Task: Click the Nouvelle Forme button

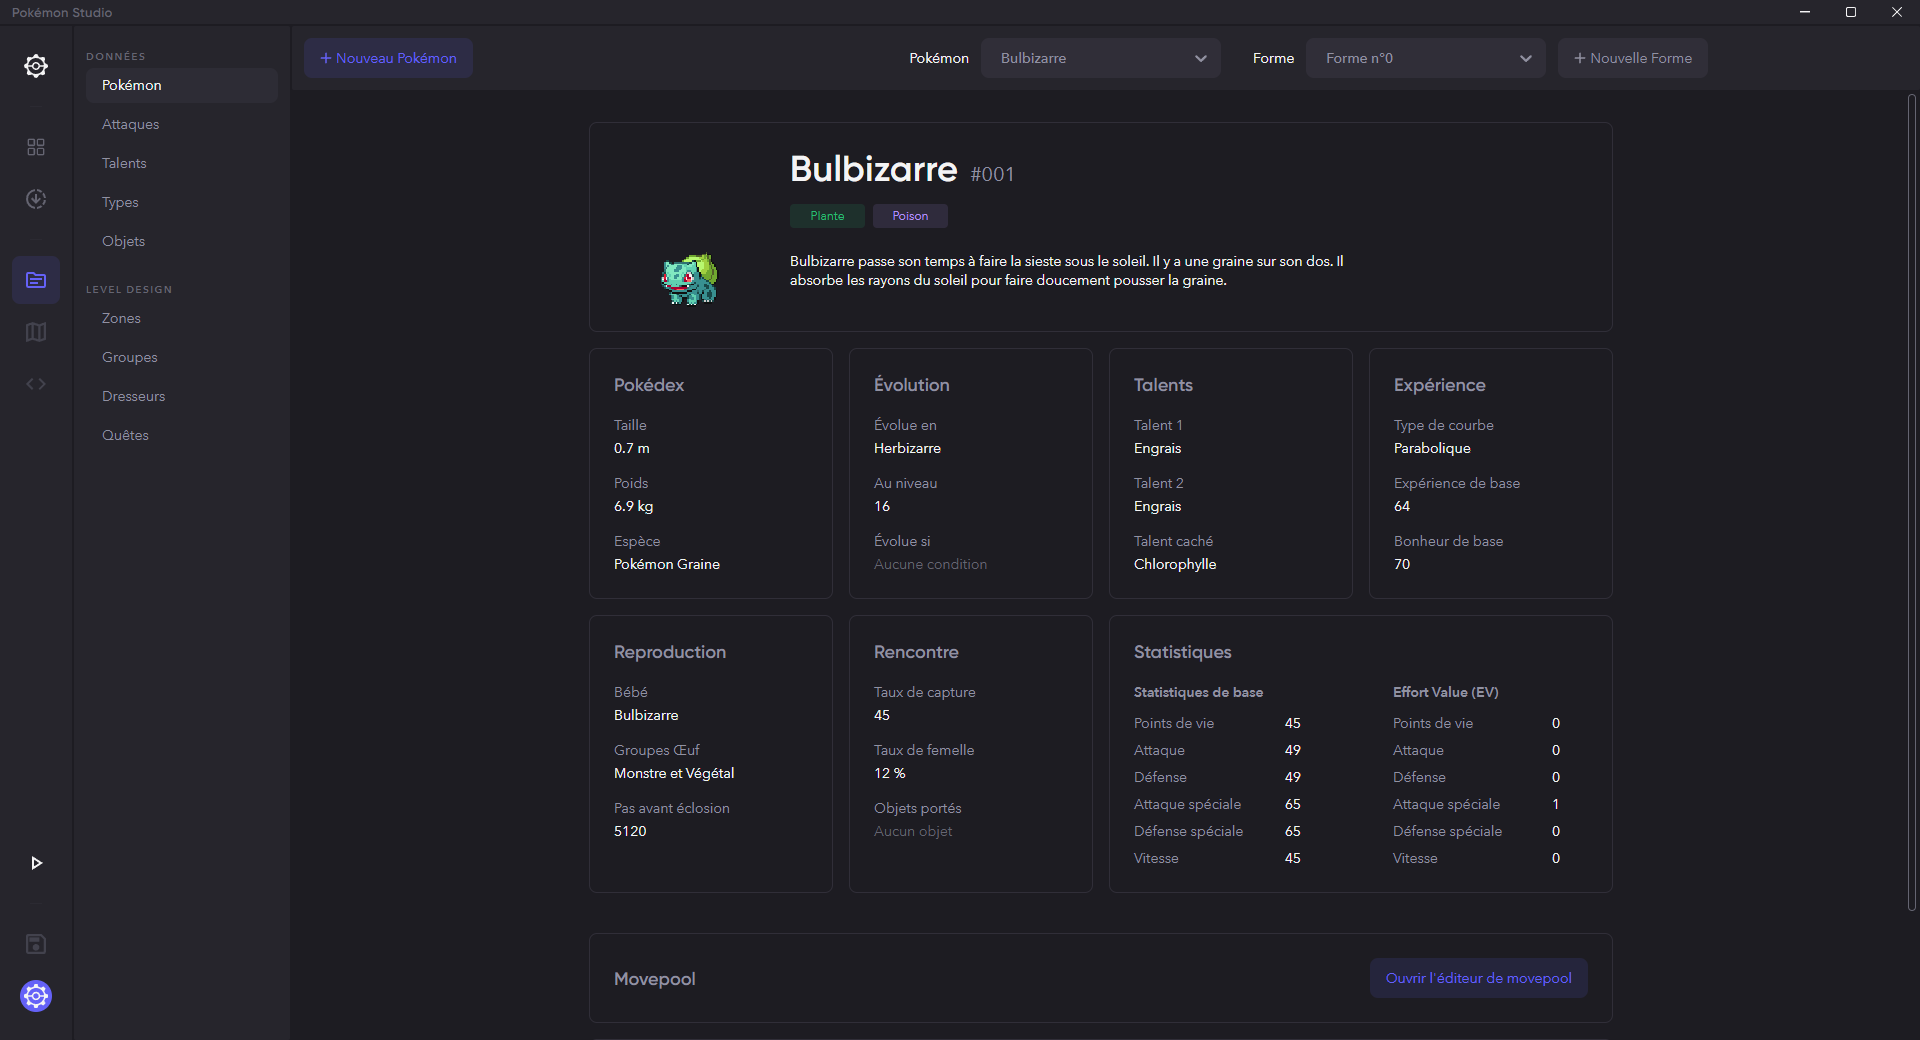Action: click(x=1632, y=58)
